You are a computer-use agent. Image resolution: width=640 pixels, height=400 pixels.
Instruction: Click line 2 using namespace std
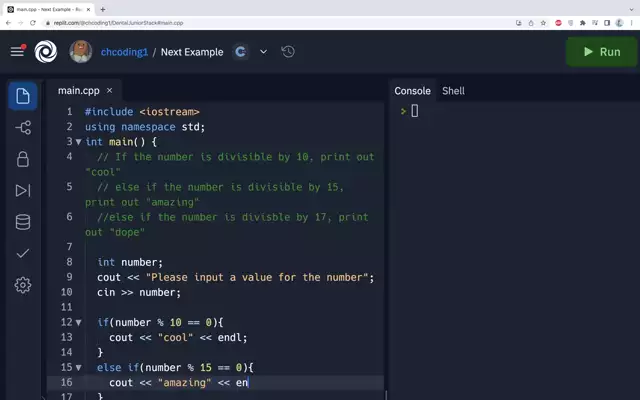145,127
